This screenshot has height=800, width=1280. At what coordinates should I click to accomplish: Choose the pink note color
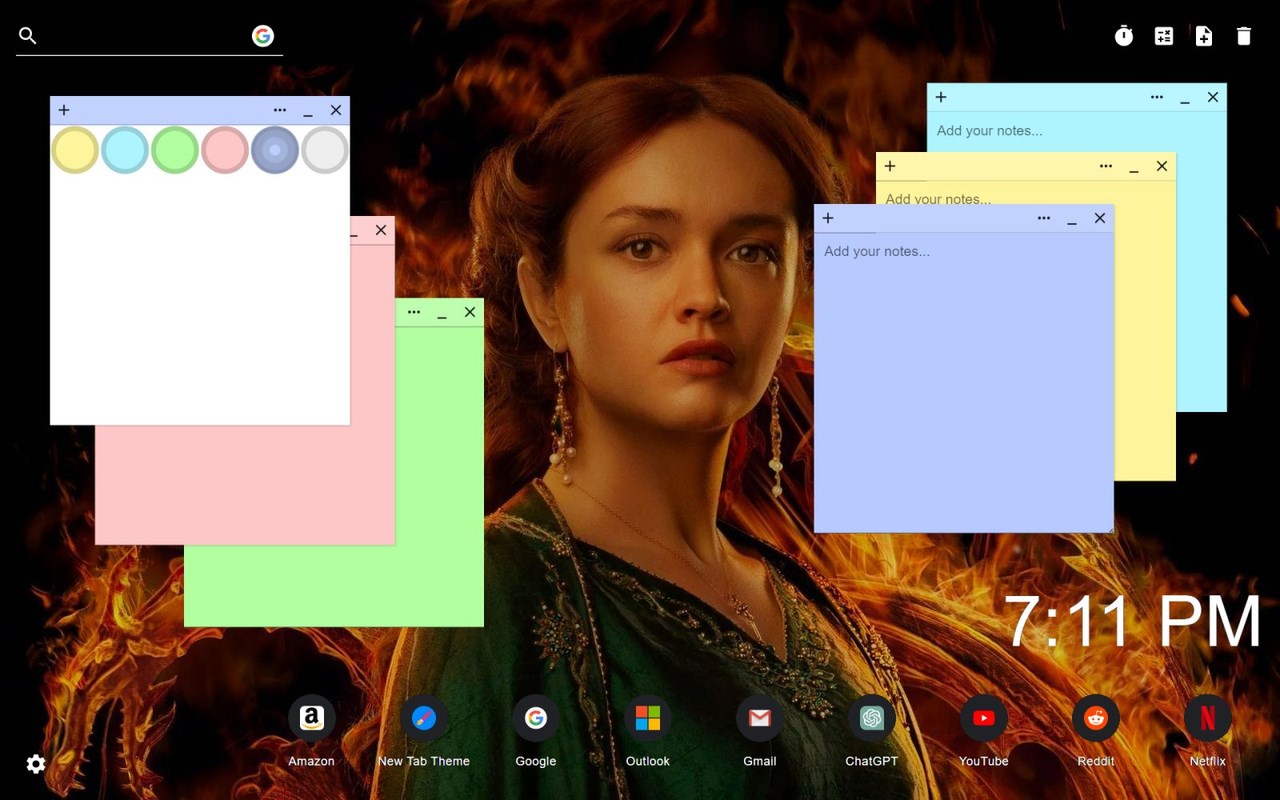click(225, 150)
